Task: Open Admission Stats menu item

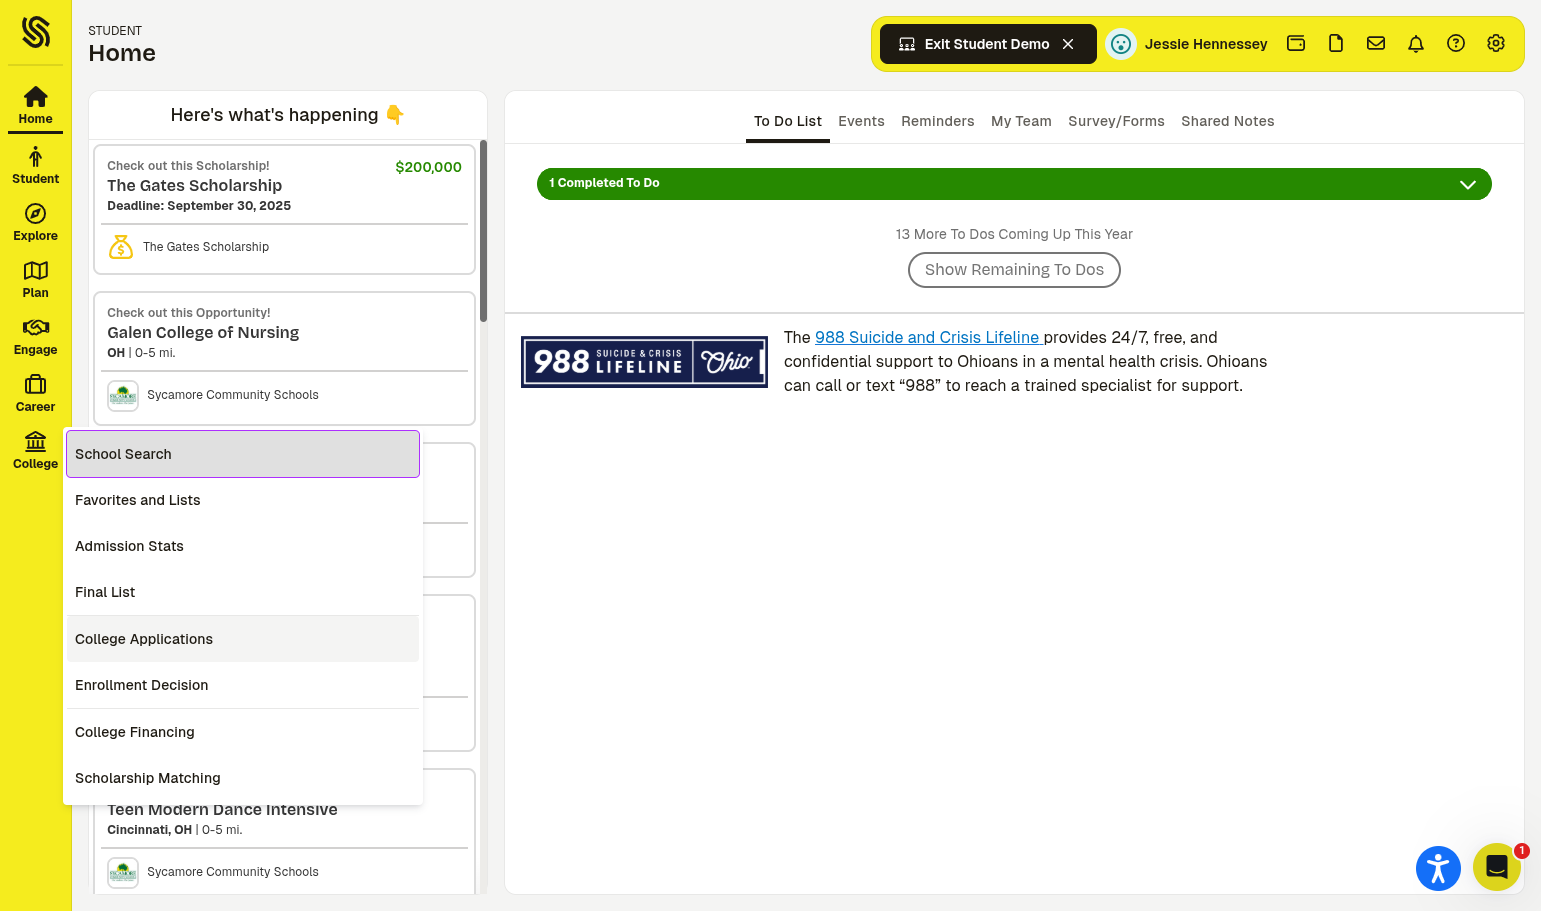Action: (243, 546)
